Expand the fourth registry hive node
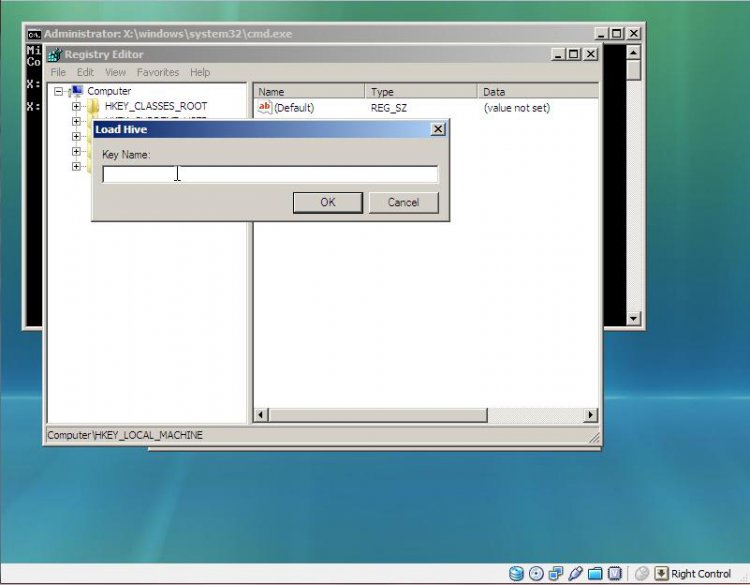This screenshot has height=585, width=750. tap(76, 151)
